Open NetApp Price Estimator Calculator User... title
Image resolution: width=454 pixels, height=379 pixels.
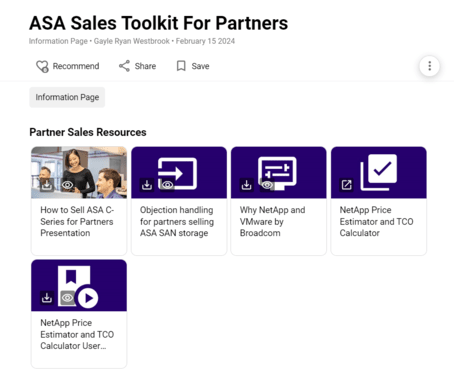[x=77, y=334]
